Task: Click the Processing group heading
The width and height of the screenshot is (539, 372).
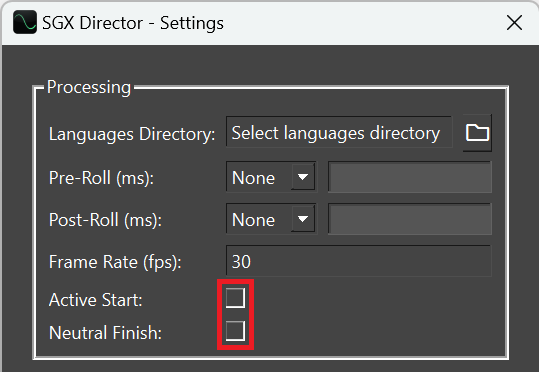Action: 89,87
